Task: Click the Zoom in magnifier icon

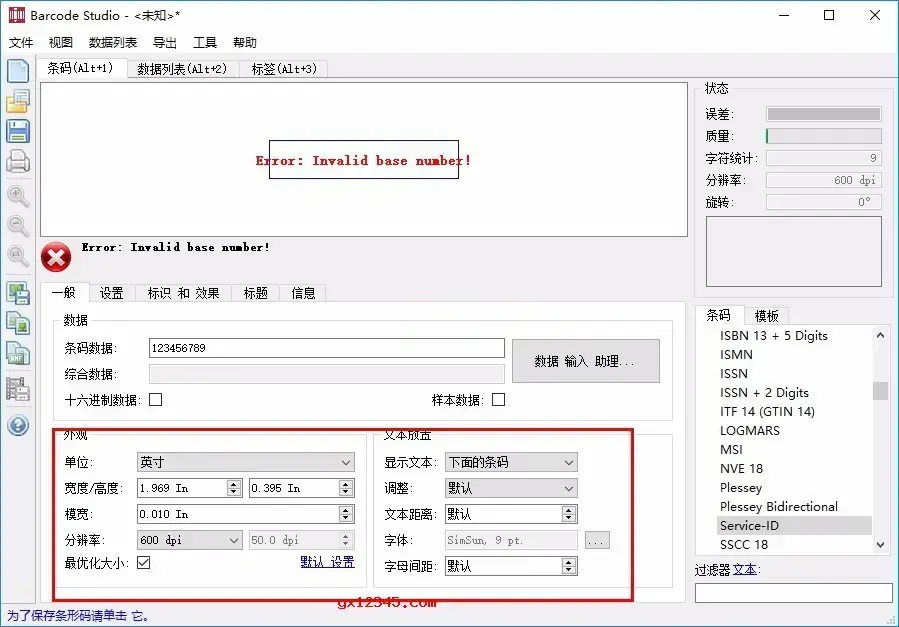Action: [18, 195]
